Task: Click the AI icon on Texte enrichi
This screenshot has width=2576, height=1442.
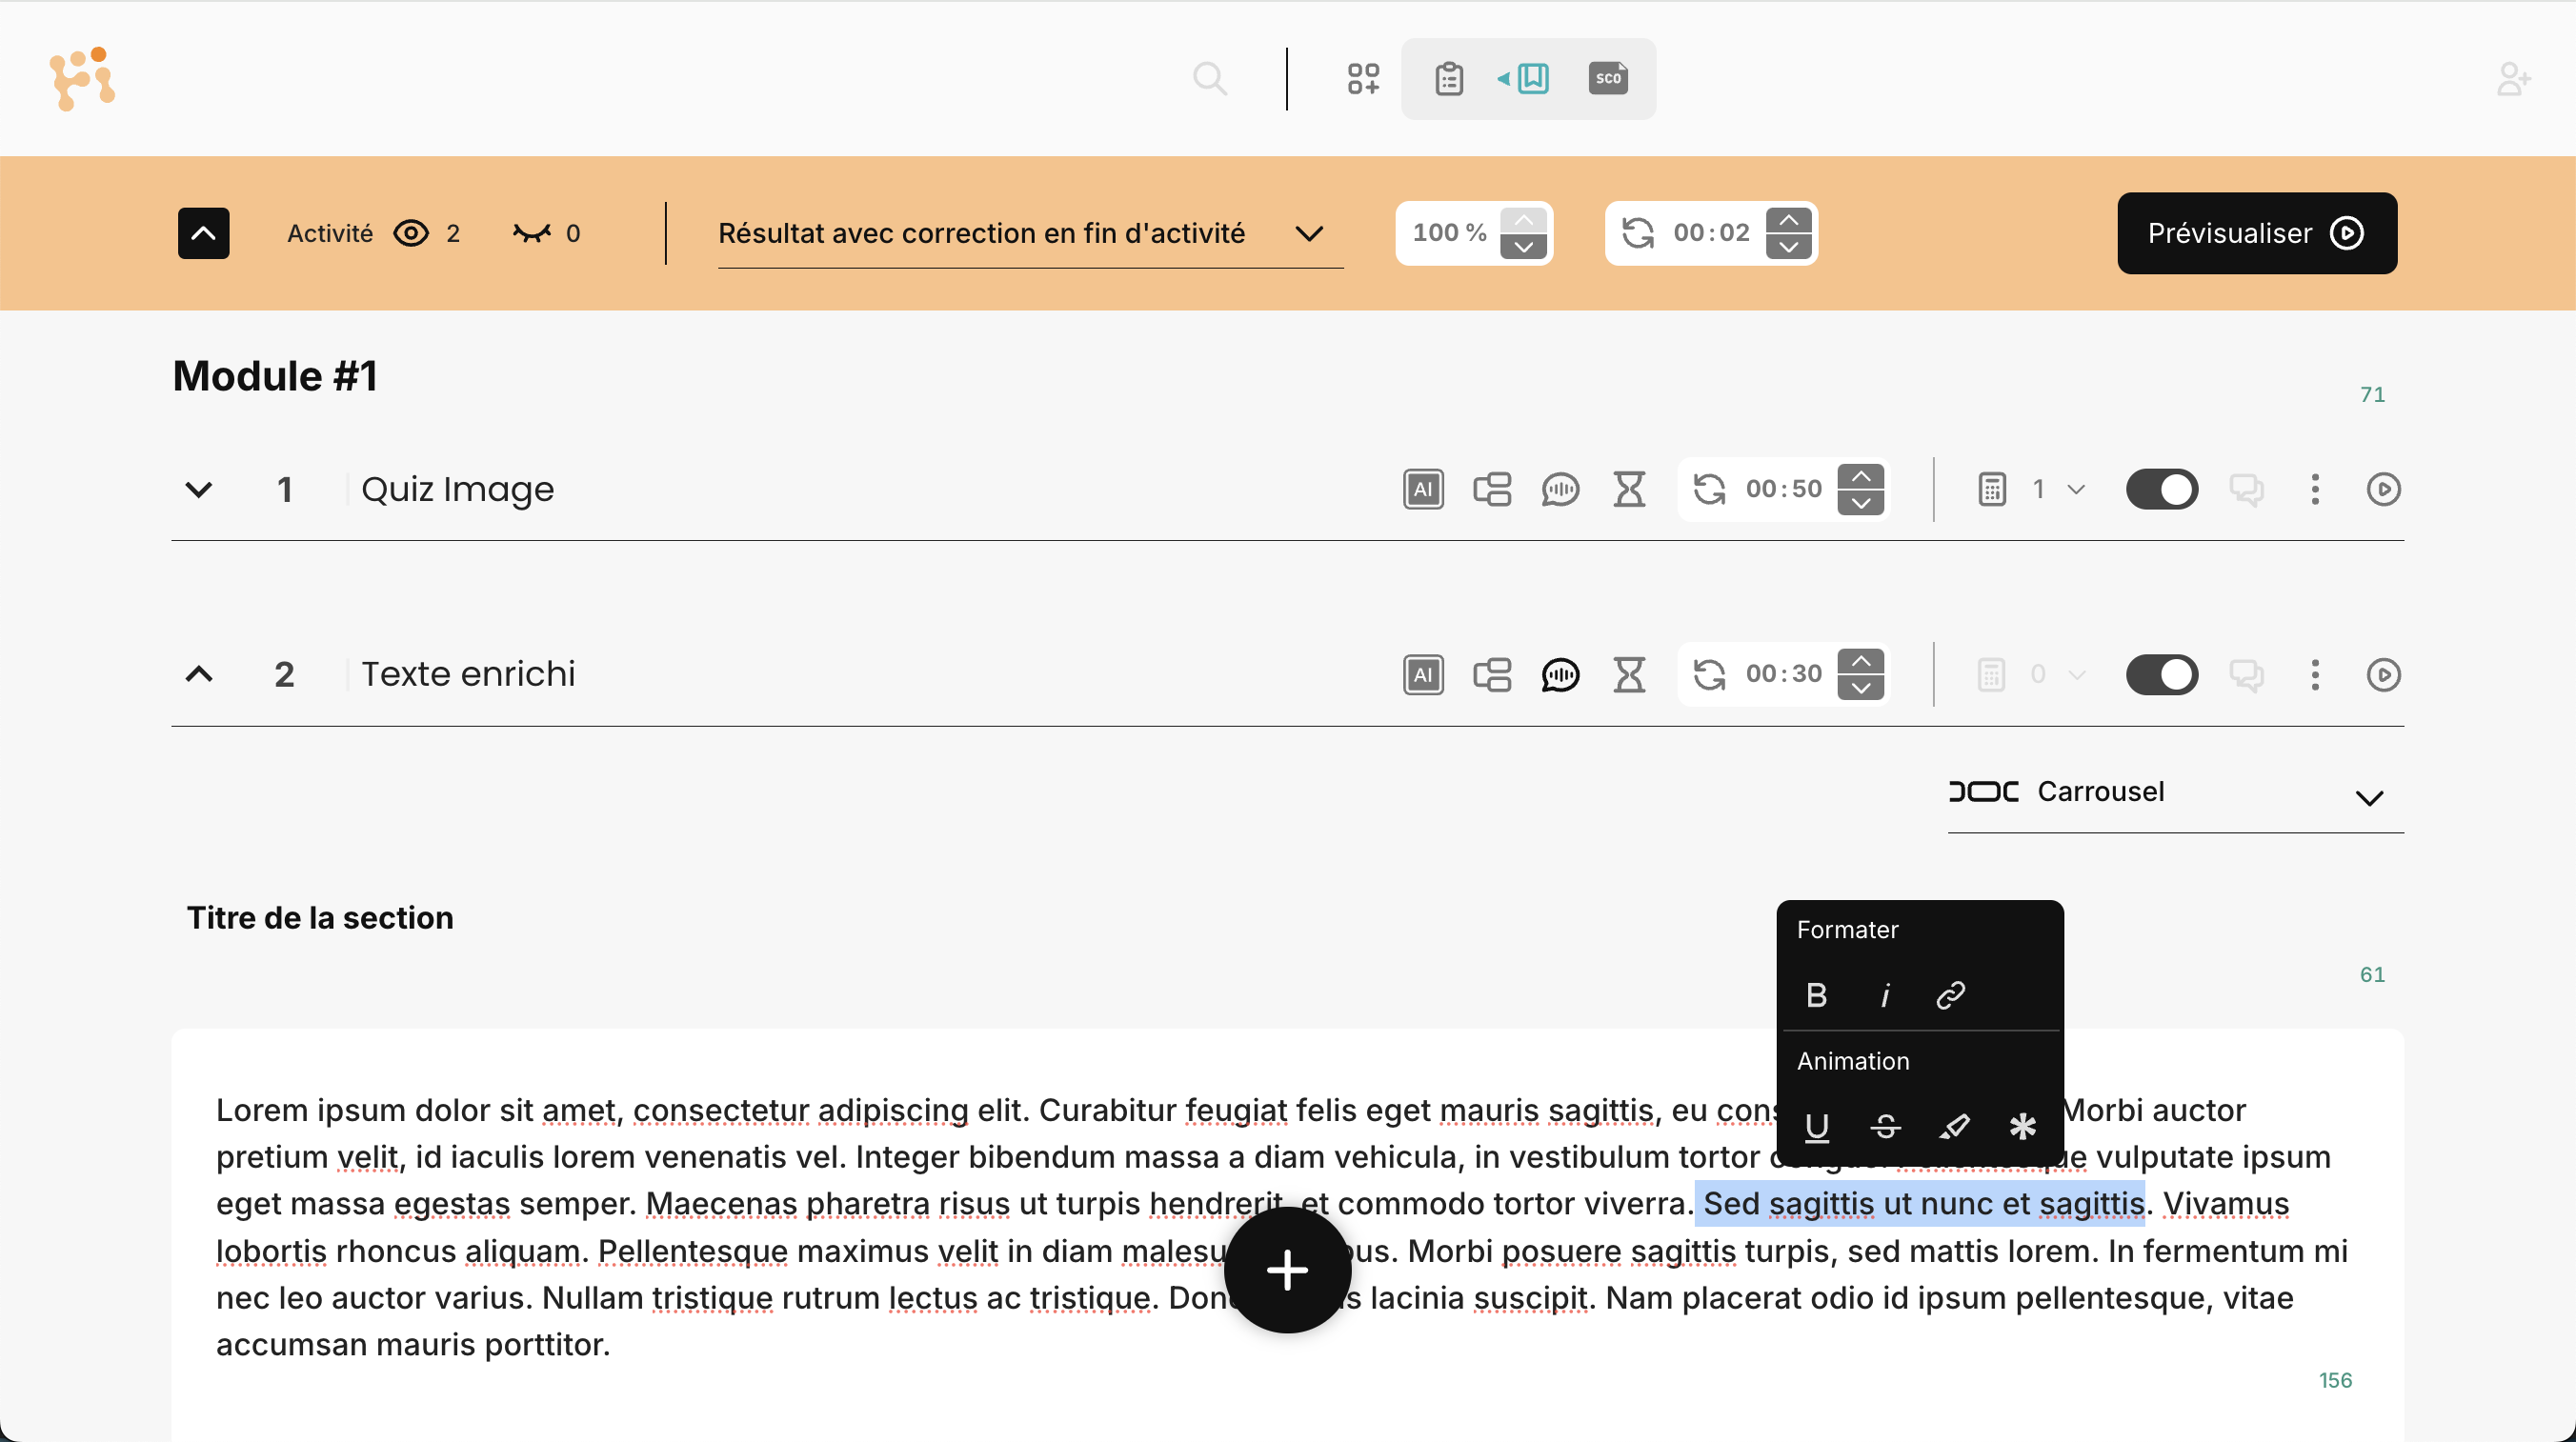Action: click(x=1423, y=674)
